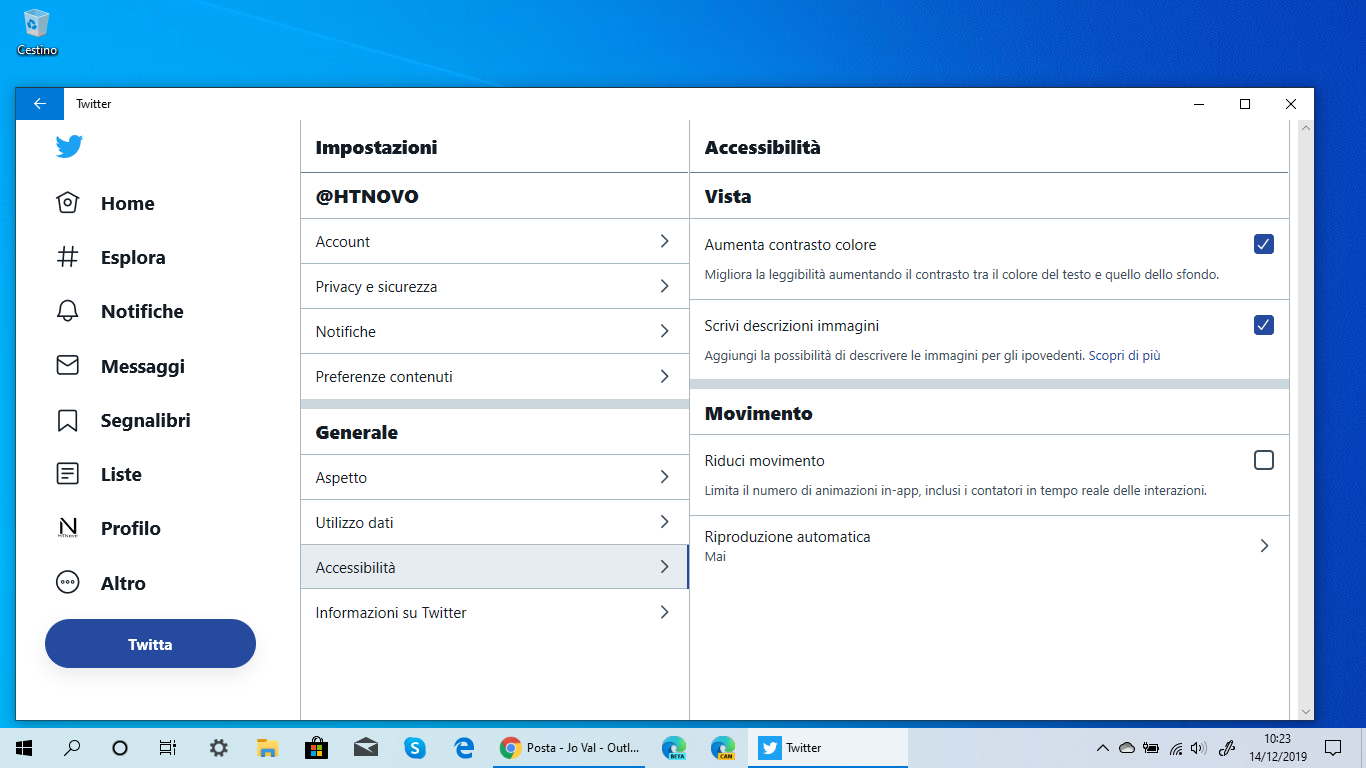Viewport: 1366px width, 768px height.
Task: Open the Edge Beta taskbar icon
Action: pyautogui.click(x=674, y=747)
